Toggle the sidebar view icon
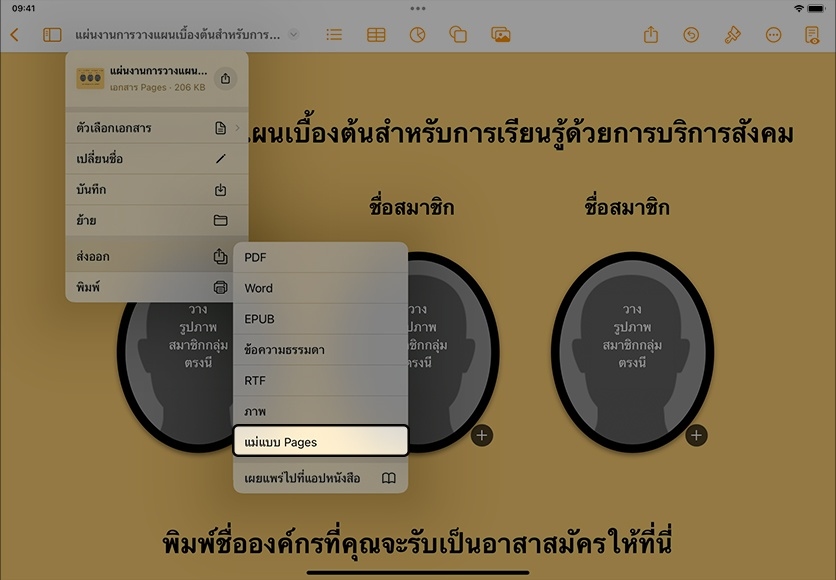Image resolution: width=836 pixels, height=580 pixels. coord(52,35)
